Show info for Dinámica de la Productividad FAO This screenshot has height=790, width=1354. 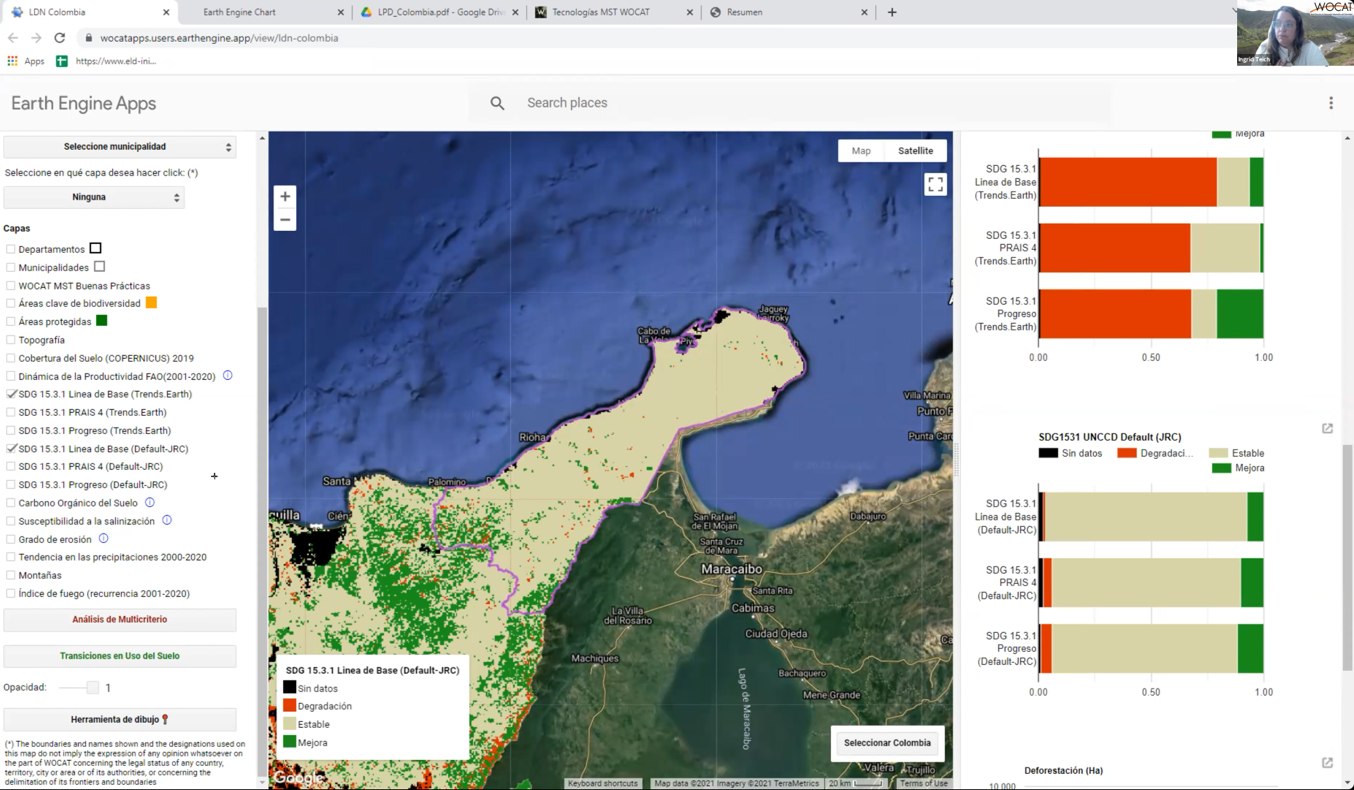tap(227, 376)
